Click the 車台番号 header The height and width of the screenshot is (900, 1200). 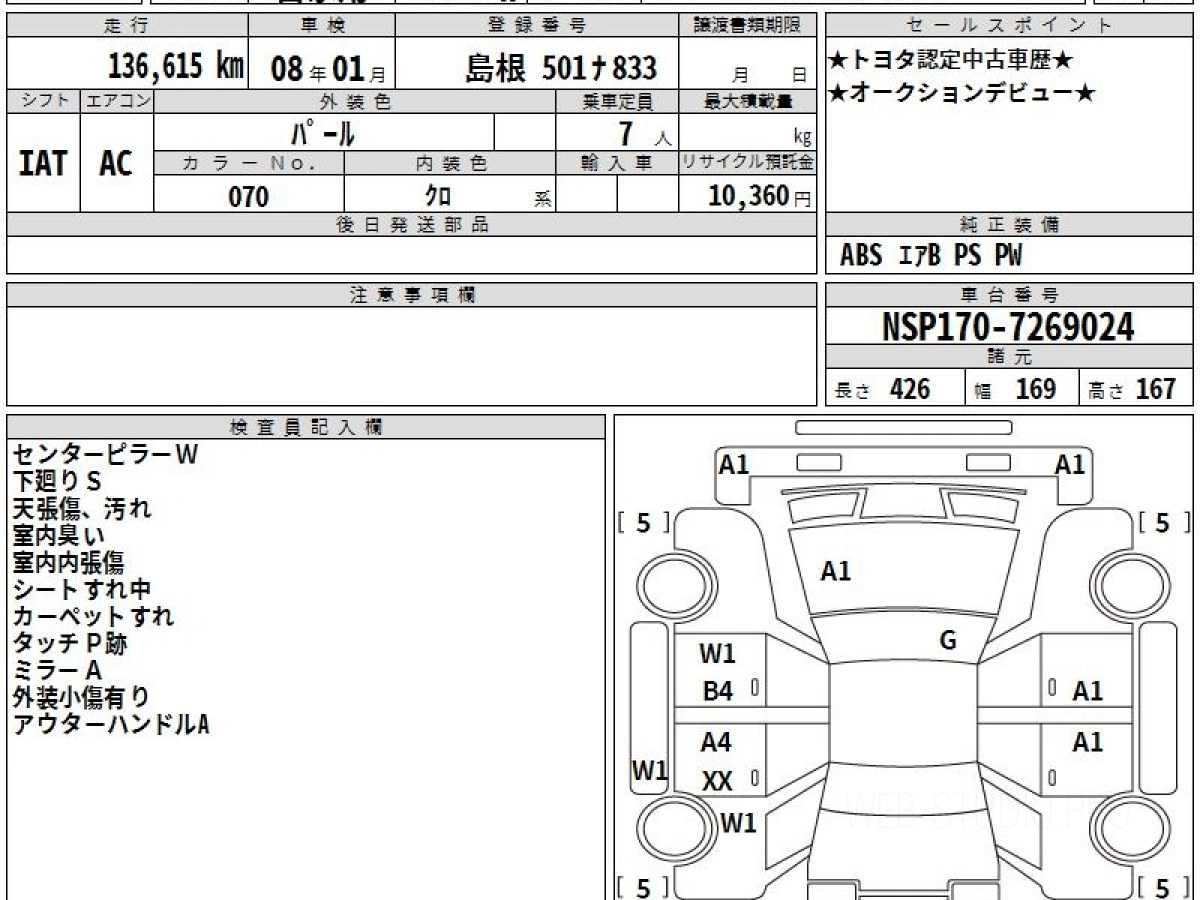tap(1009, 295)
